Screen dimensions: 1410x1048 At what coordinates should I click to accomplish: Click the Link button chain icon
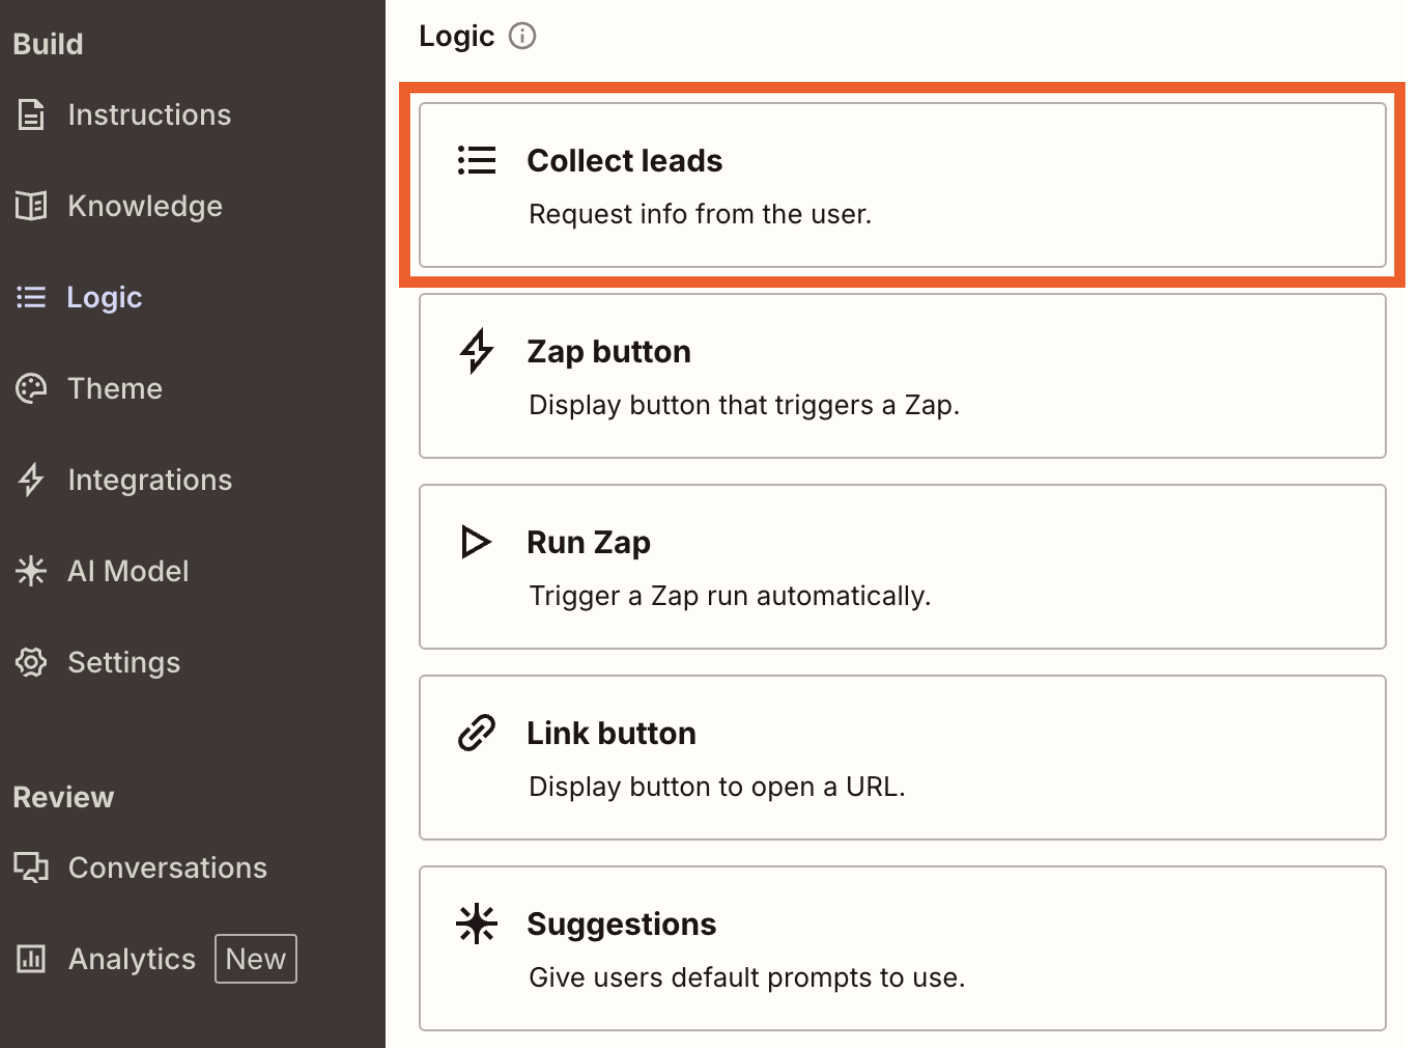[x=477, y=732]
